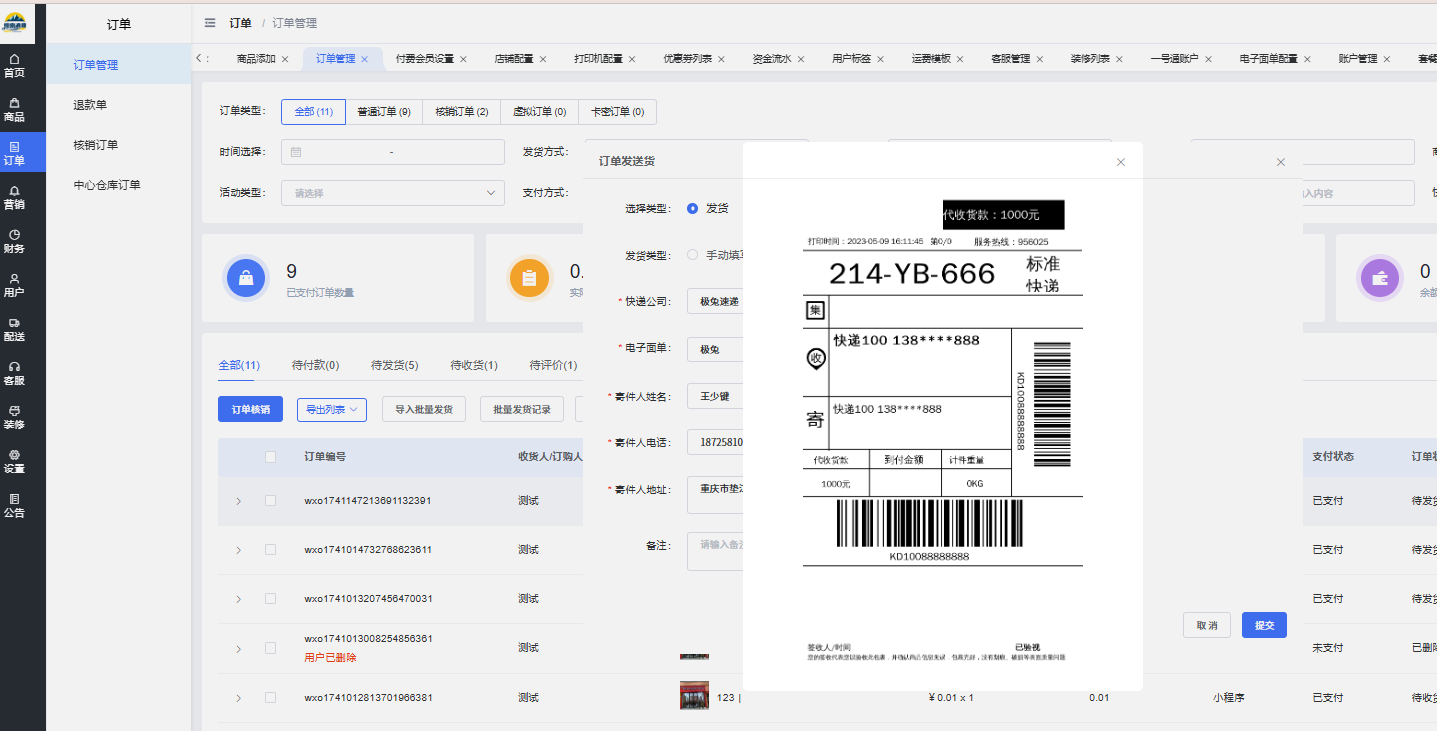Open the 导出列表 dropdown button
The width and height of the screenshot is (1437, 731).
click(x=332, y=409)
